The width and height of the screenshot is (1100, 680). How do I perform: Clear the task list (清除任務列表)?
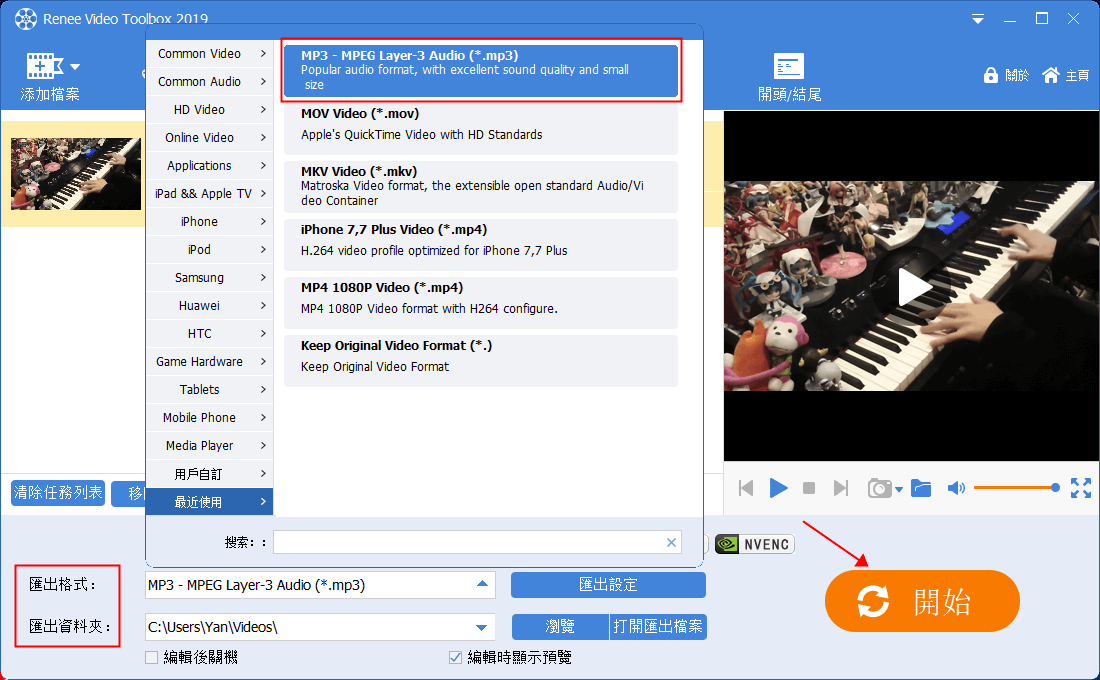(58, 493)
